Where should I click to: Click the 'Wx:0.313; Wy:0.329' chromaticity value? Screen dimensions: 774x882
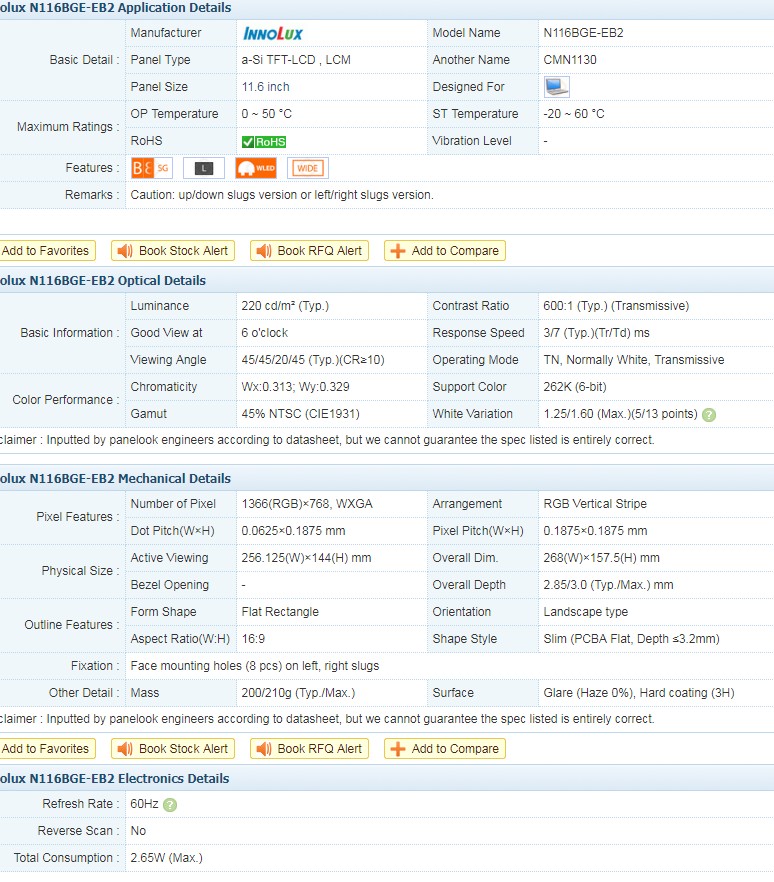tap(295, 386)
